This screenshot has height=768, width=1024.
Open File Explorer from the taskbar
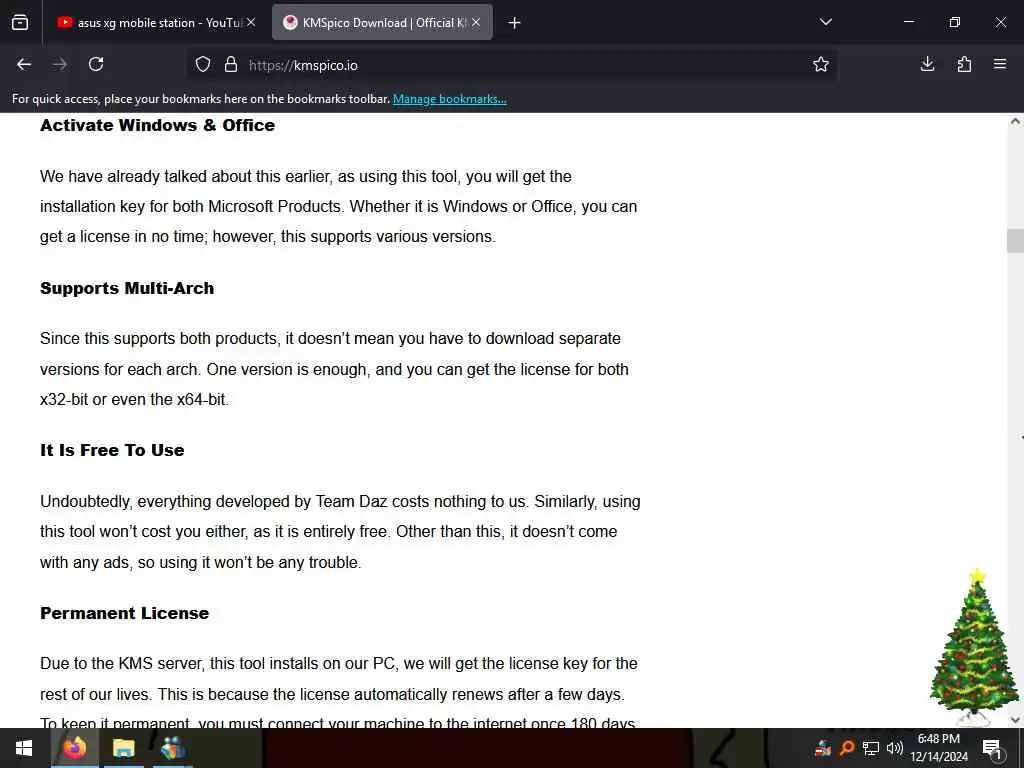(x=123, y=748)
